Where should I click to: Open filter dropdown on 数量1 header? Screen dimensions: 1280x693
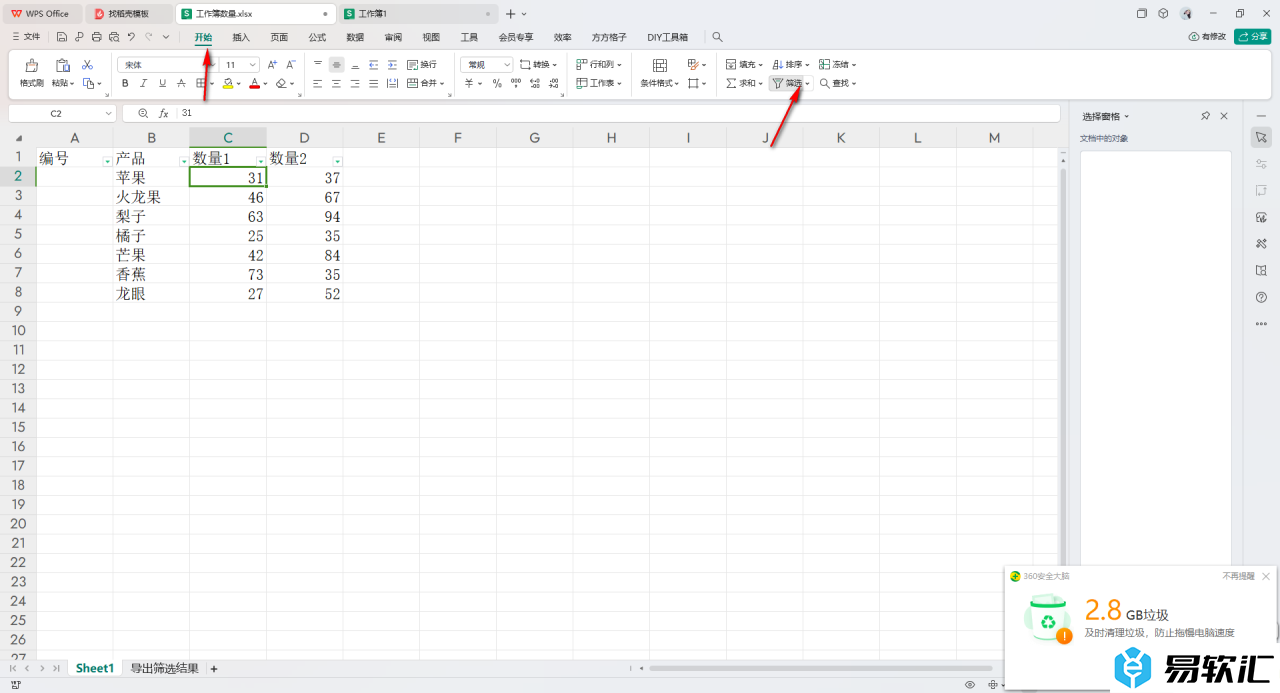[260, 161]
